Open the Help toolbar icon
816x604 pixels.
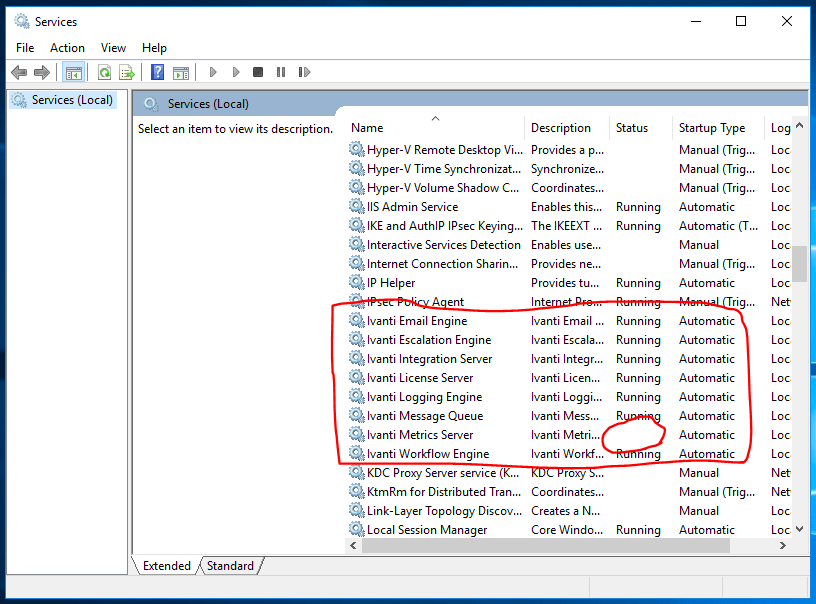pos(157,72)
